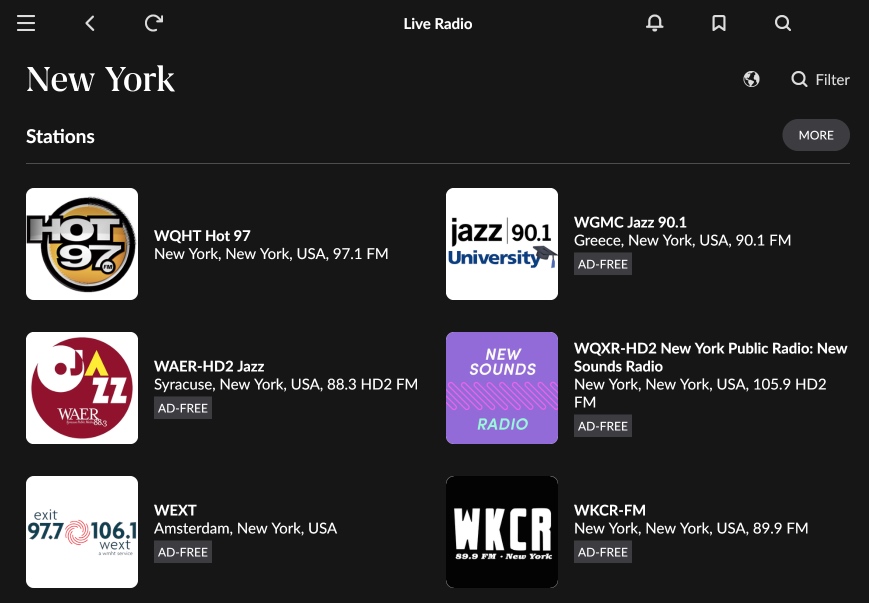Click the search magnifier in top bar
The width and height of the screenshot is (869, 603).
783,23
